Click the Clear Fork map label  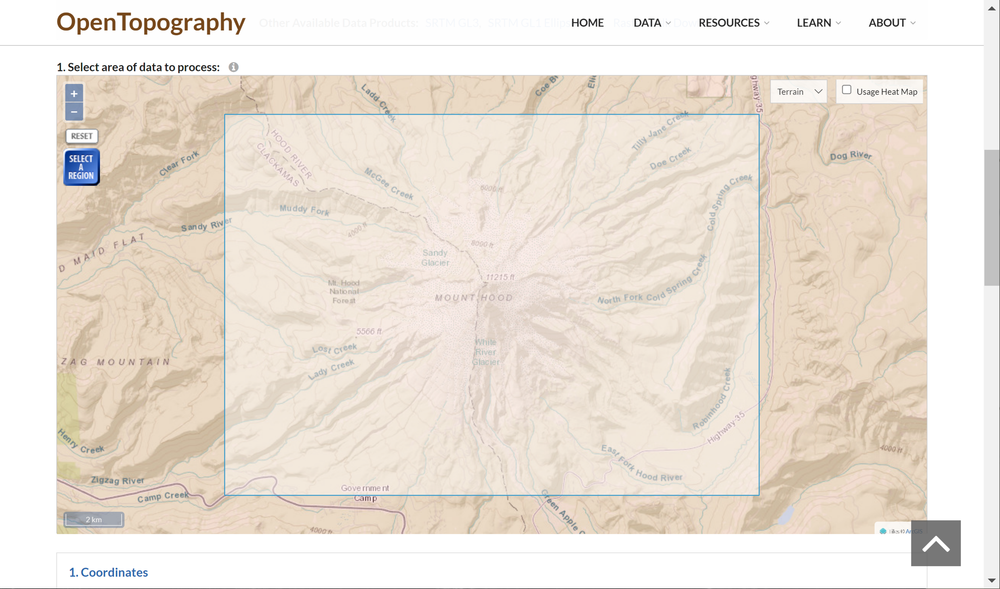coord(179,164)
